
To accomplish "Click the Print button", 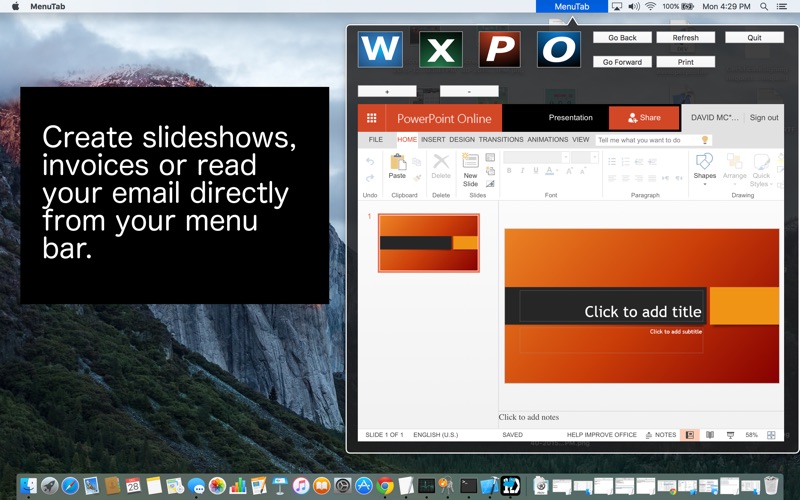I will (x=685, y=62).
